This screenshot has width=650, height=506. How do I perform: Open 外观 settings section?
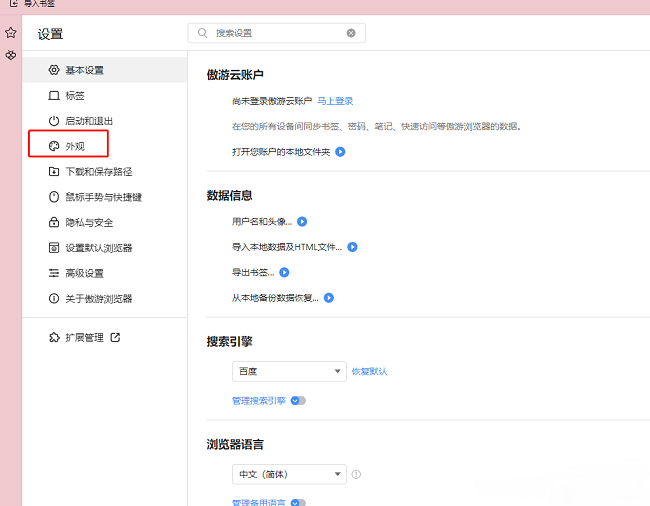pos(104,146)
